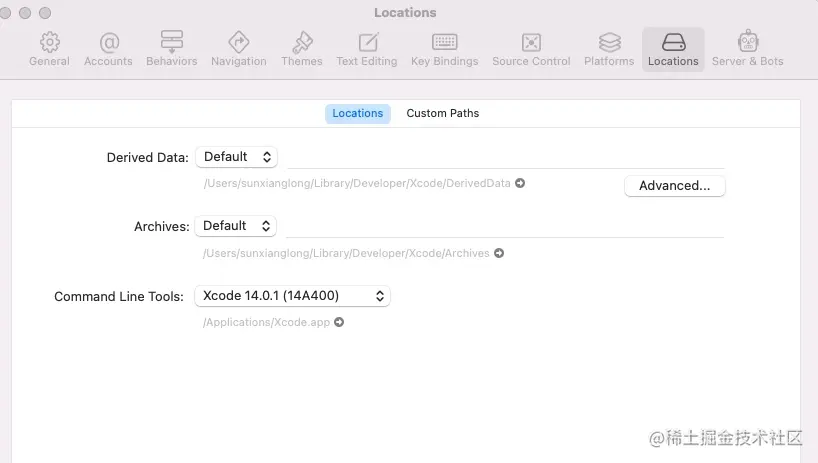Switch to the Custom Paths tab
The image size is (818, 463).
point(442,114)
